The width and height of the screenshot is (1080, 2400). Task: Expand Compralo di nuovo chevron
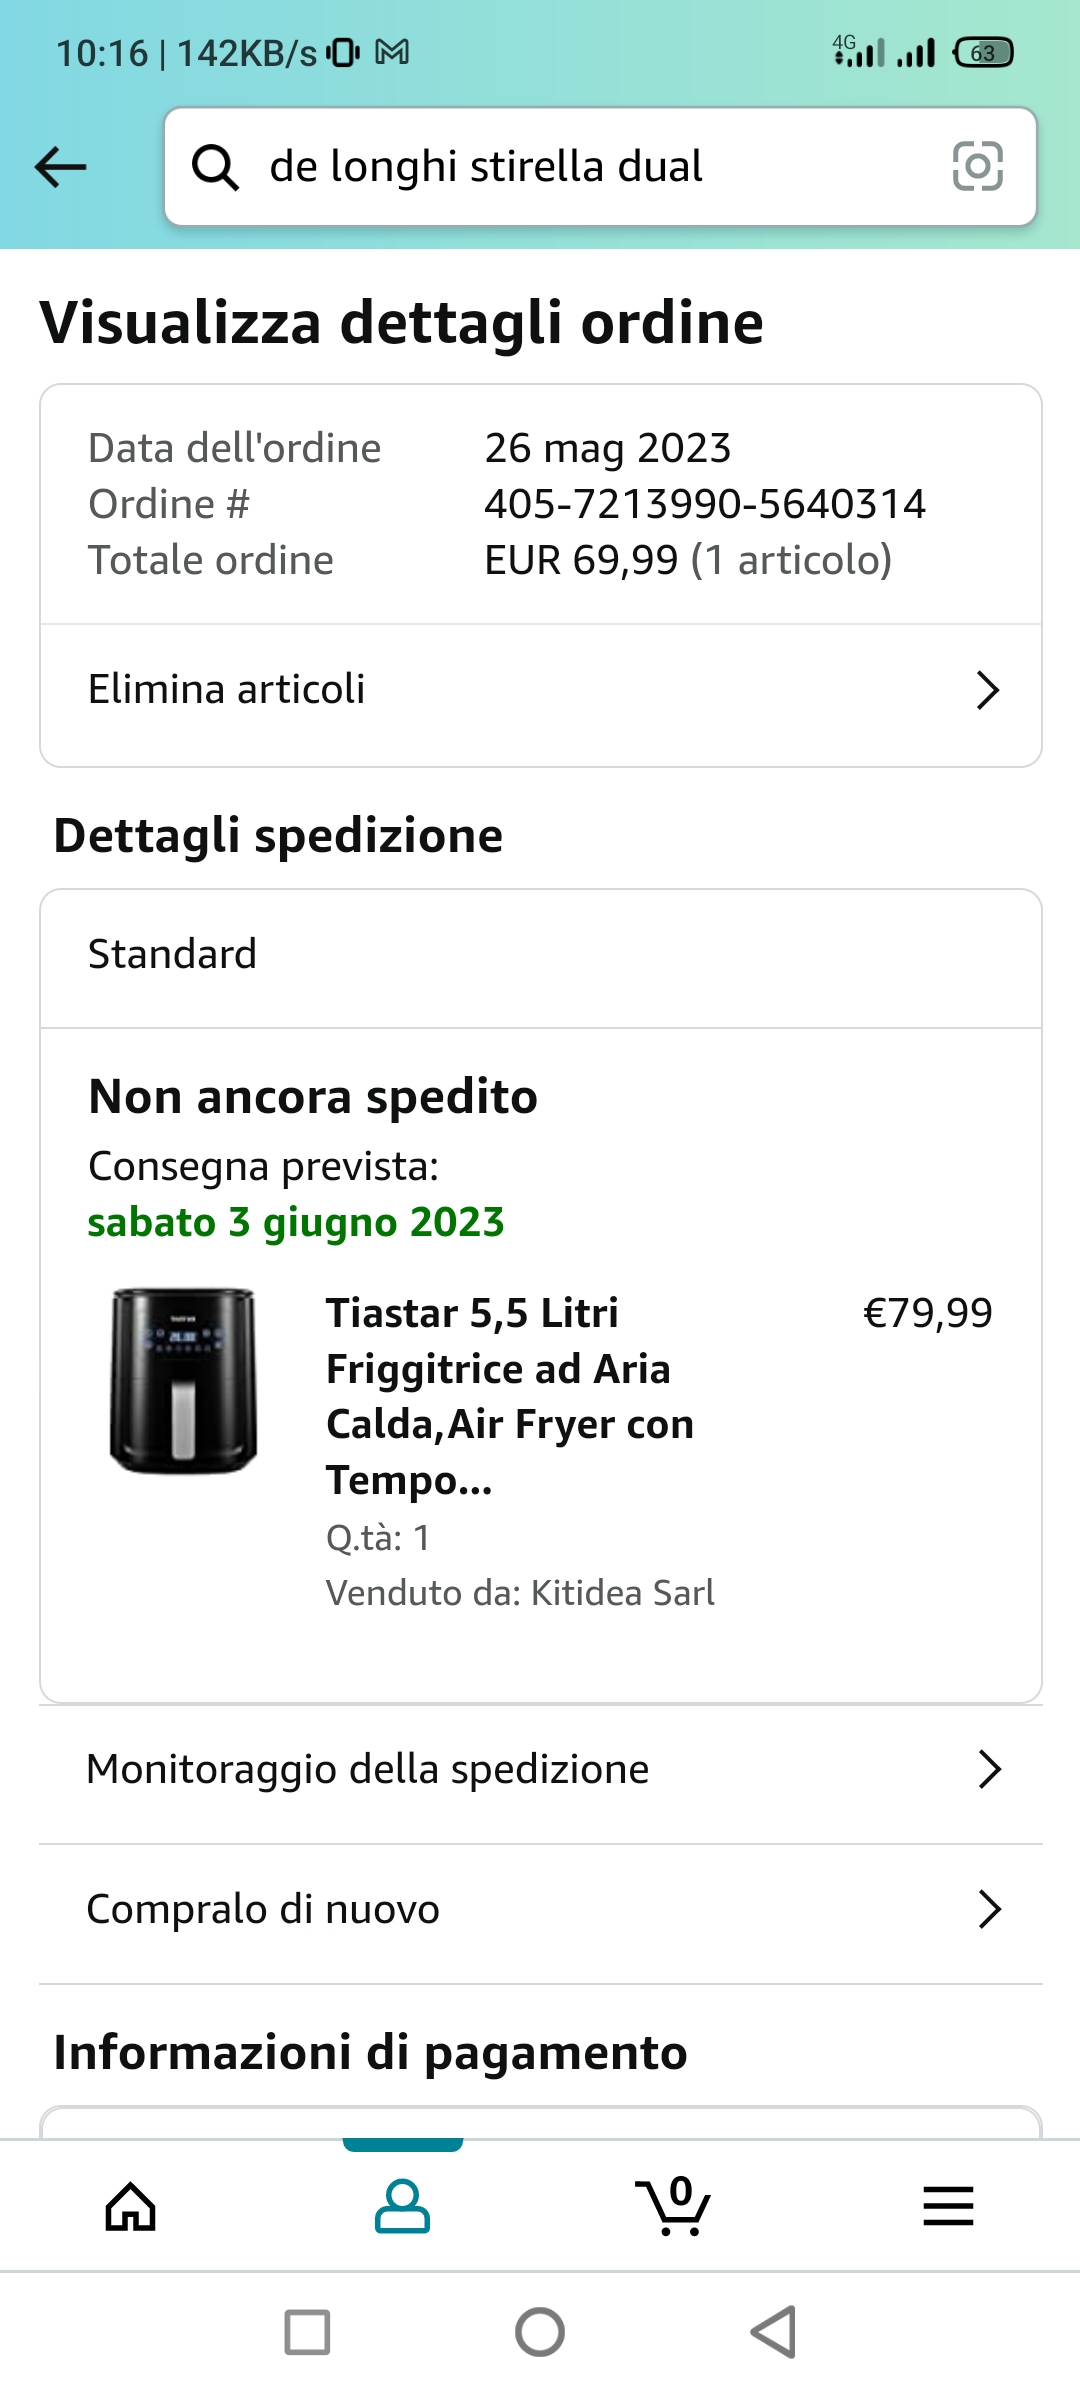[x=989, y=1909]
